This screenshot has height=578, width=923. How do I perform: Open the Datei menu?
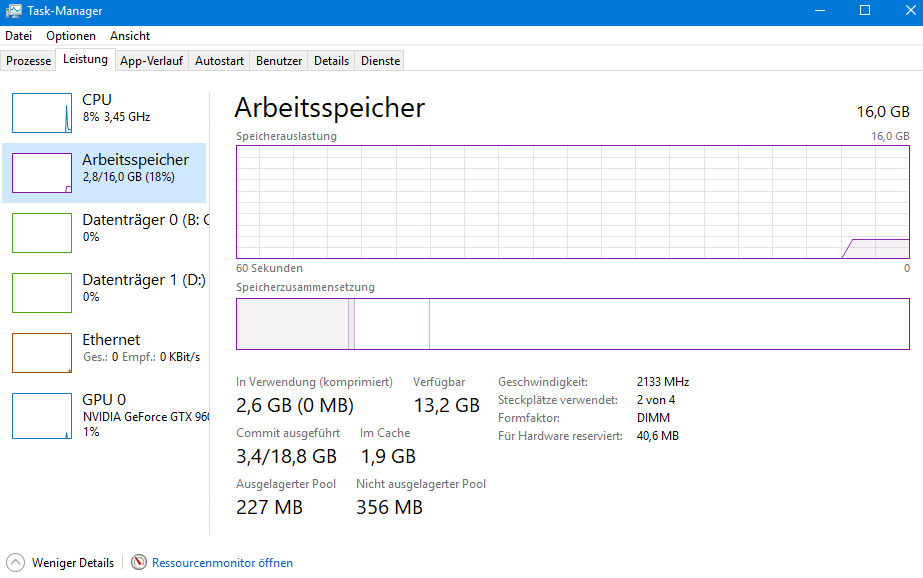click(18, 35)
